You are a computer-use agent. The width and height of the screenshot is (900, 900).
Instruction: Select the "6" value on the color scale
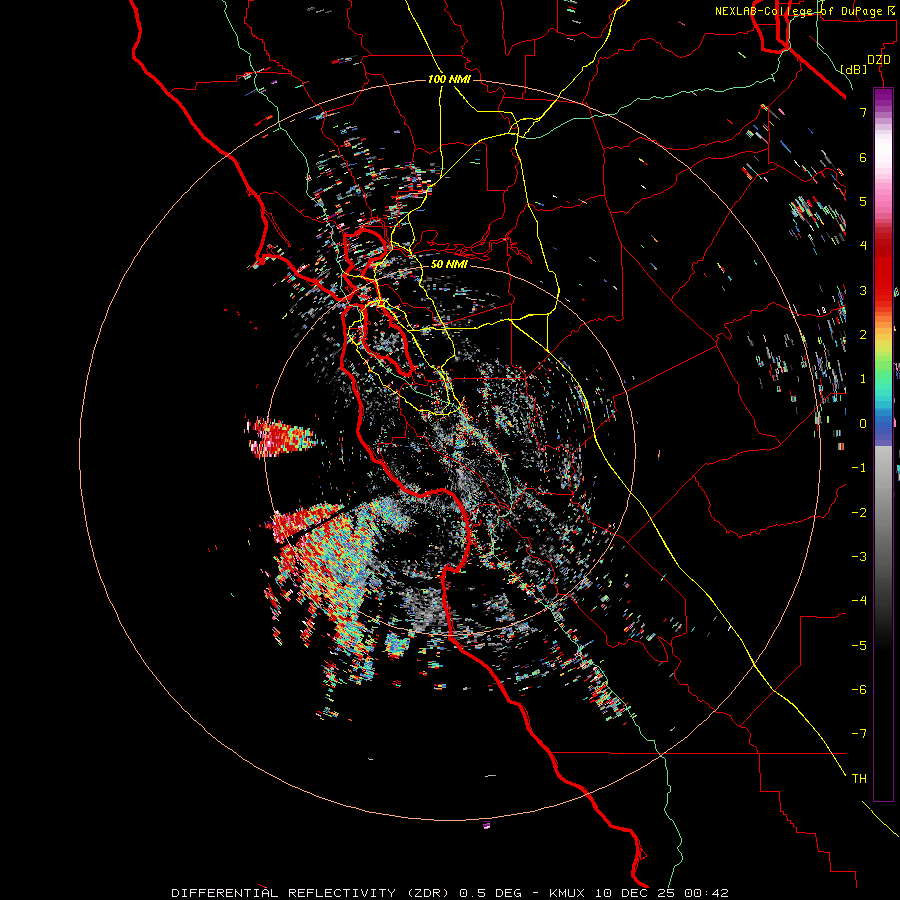pos(863,157)
